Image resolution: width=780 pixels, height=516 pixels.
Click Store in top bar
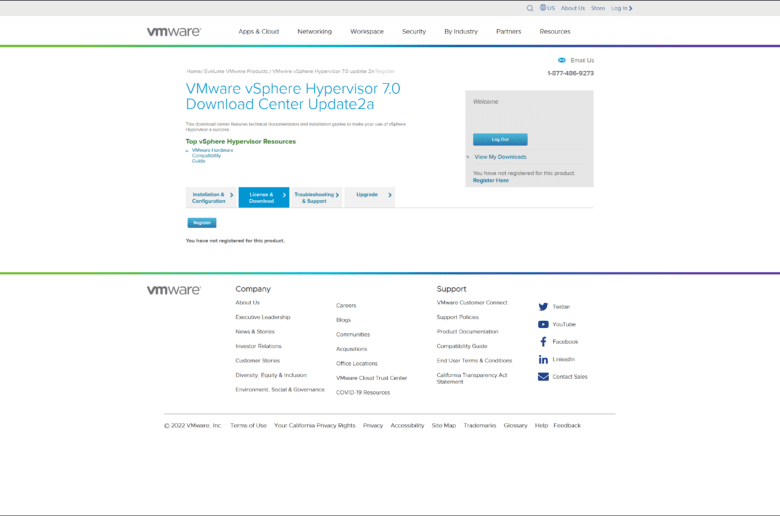[598, 8]
